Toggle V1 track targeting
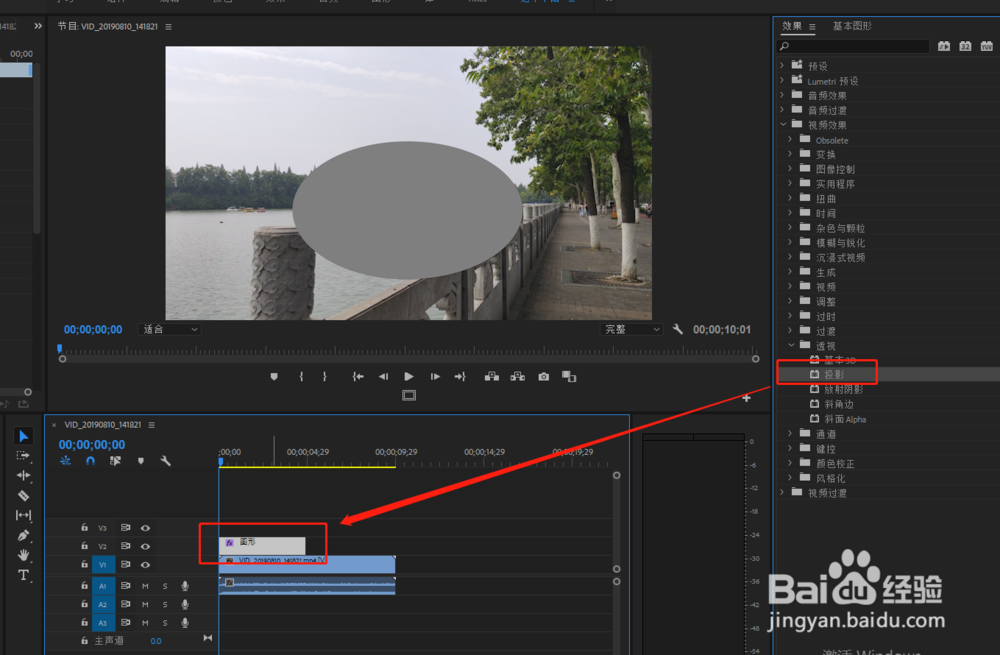1000x655 pixels. tap(103, 565)
